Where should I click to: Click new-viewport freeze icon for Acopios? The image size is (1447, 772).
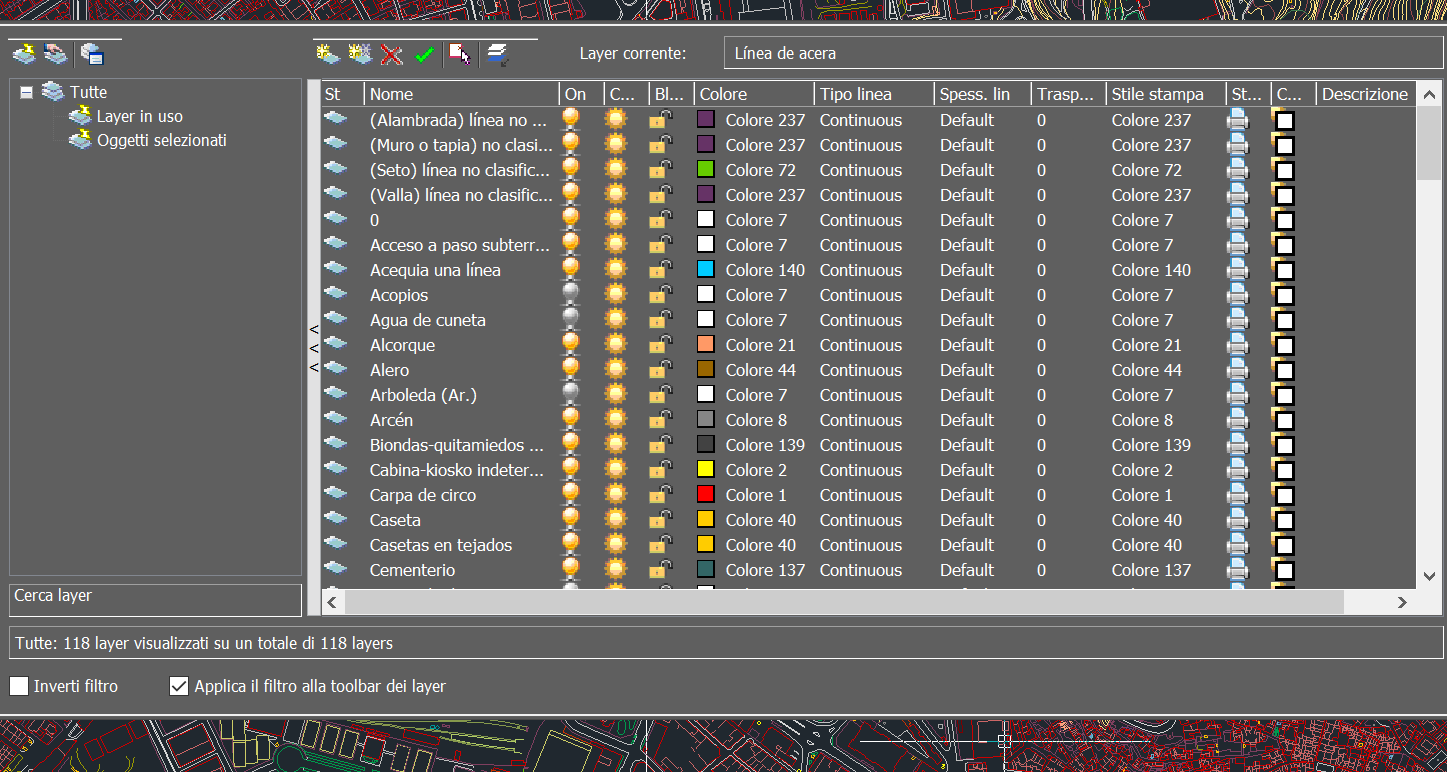[1283, 294]
